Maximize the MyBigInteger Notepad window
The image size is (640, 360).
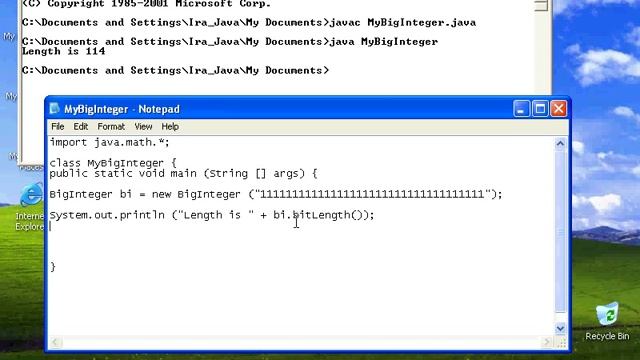click(540, 109)
